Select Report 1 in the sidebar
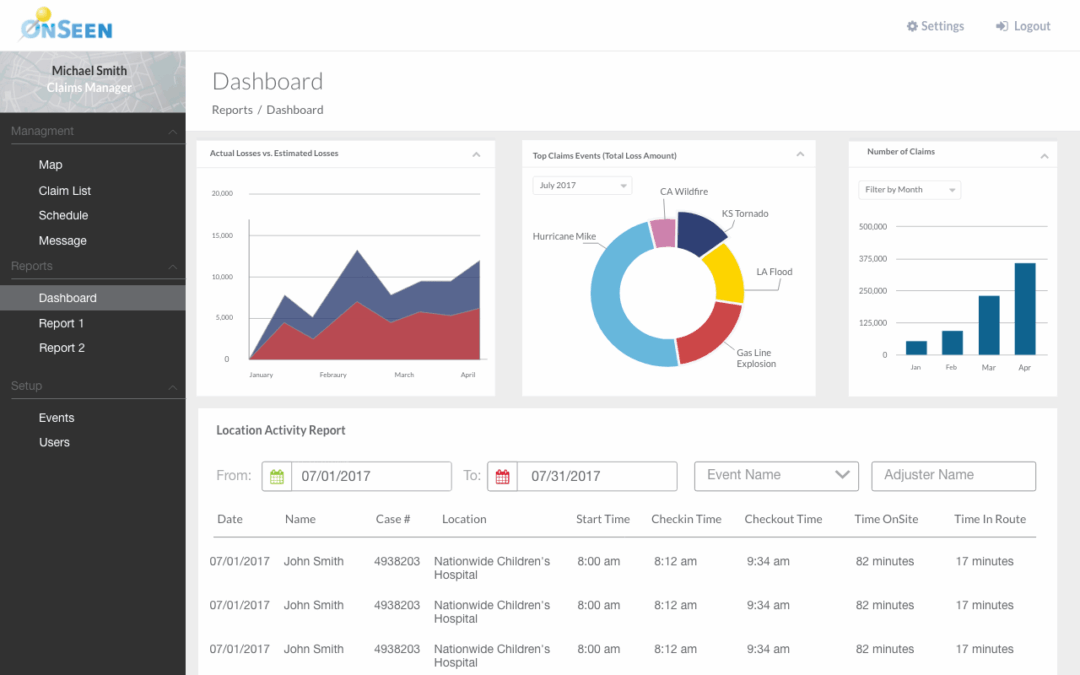 tap(61, 324)
